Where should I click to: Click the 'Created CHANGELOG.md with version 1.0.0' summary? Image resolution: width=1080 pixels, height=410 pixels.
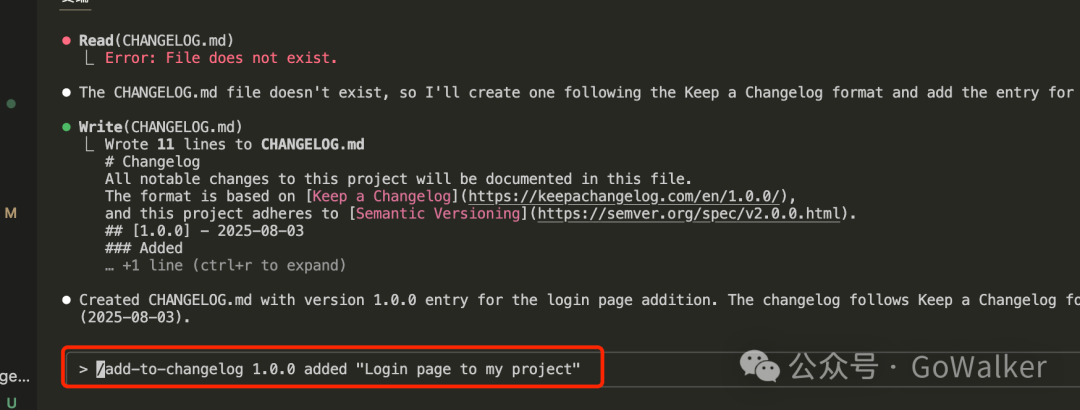click(x=579, y=300)
